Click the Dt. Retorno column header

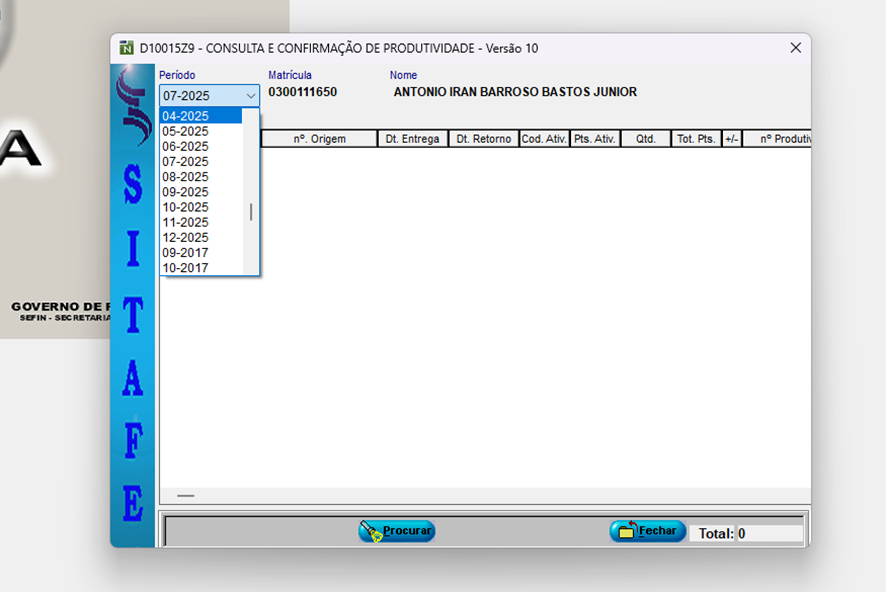483,139
